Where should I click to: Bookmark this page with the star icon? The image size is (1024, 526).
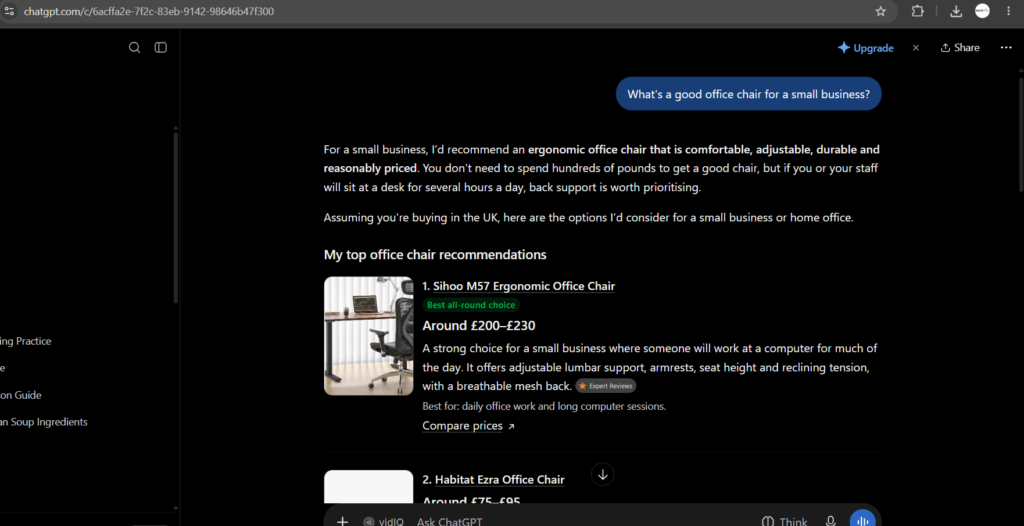880,11
